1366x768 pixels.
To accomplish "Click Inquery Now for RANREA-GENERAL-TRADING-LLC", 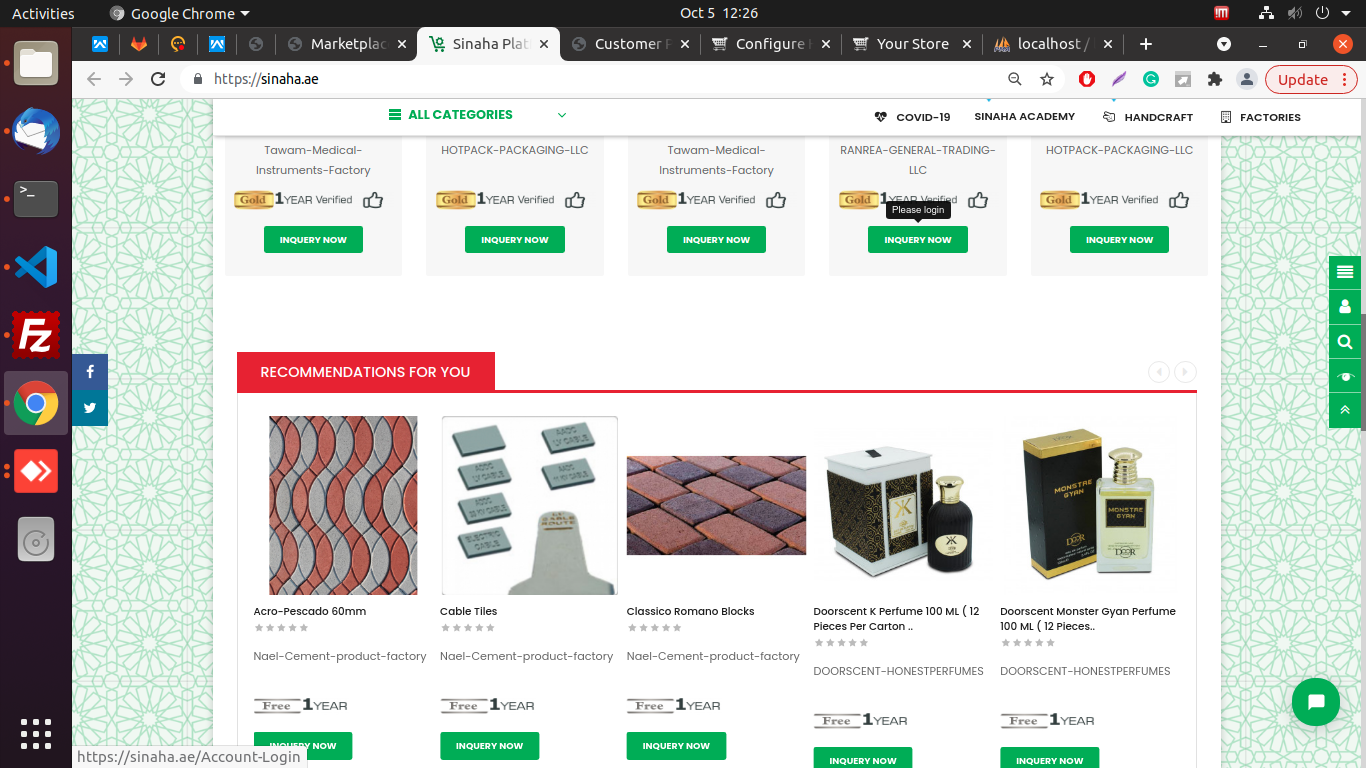I will click(x=918, y=240).
